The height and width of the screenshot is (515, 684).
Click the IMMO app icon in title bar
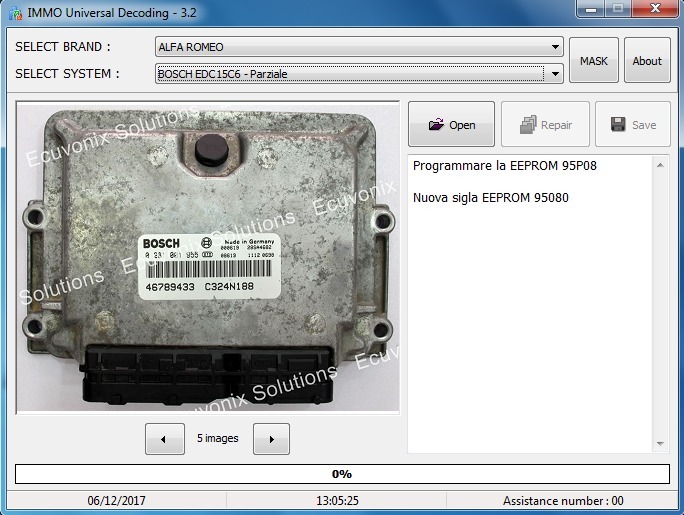[x=15, y=13]
